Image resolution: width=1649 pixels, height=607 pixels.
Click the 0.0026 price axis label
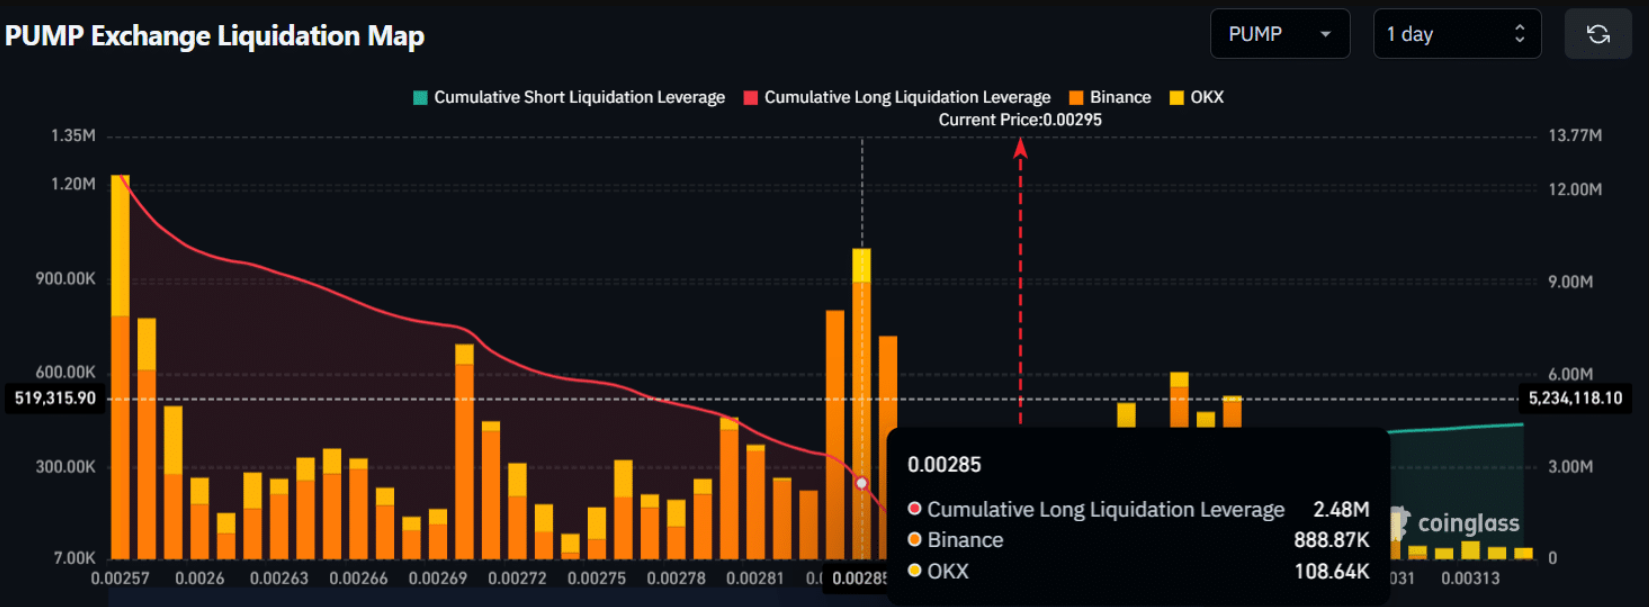(x=200, y=578)
